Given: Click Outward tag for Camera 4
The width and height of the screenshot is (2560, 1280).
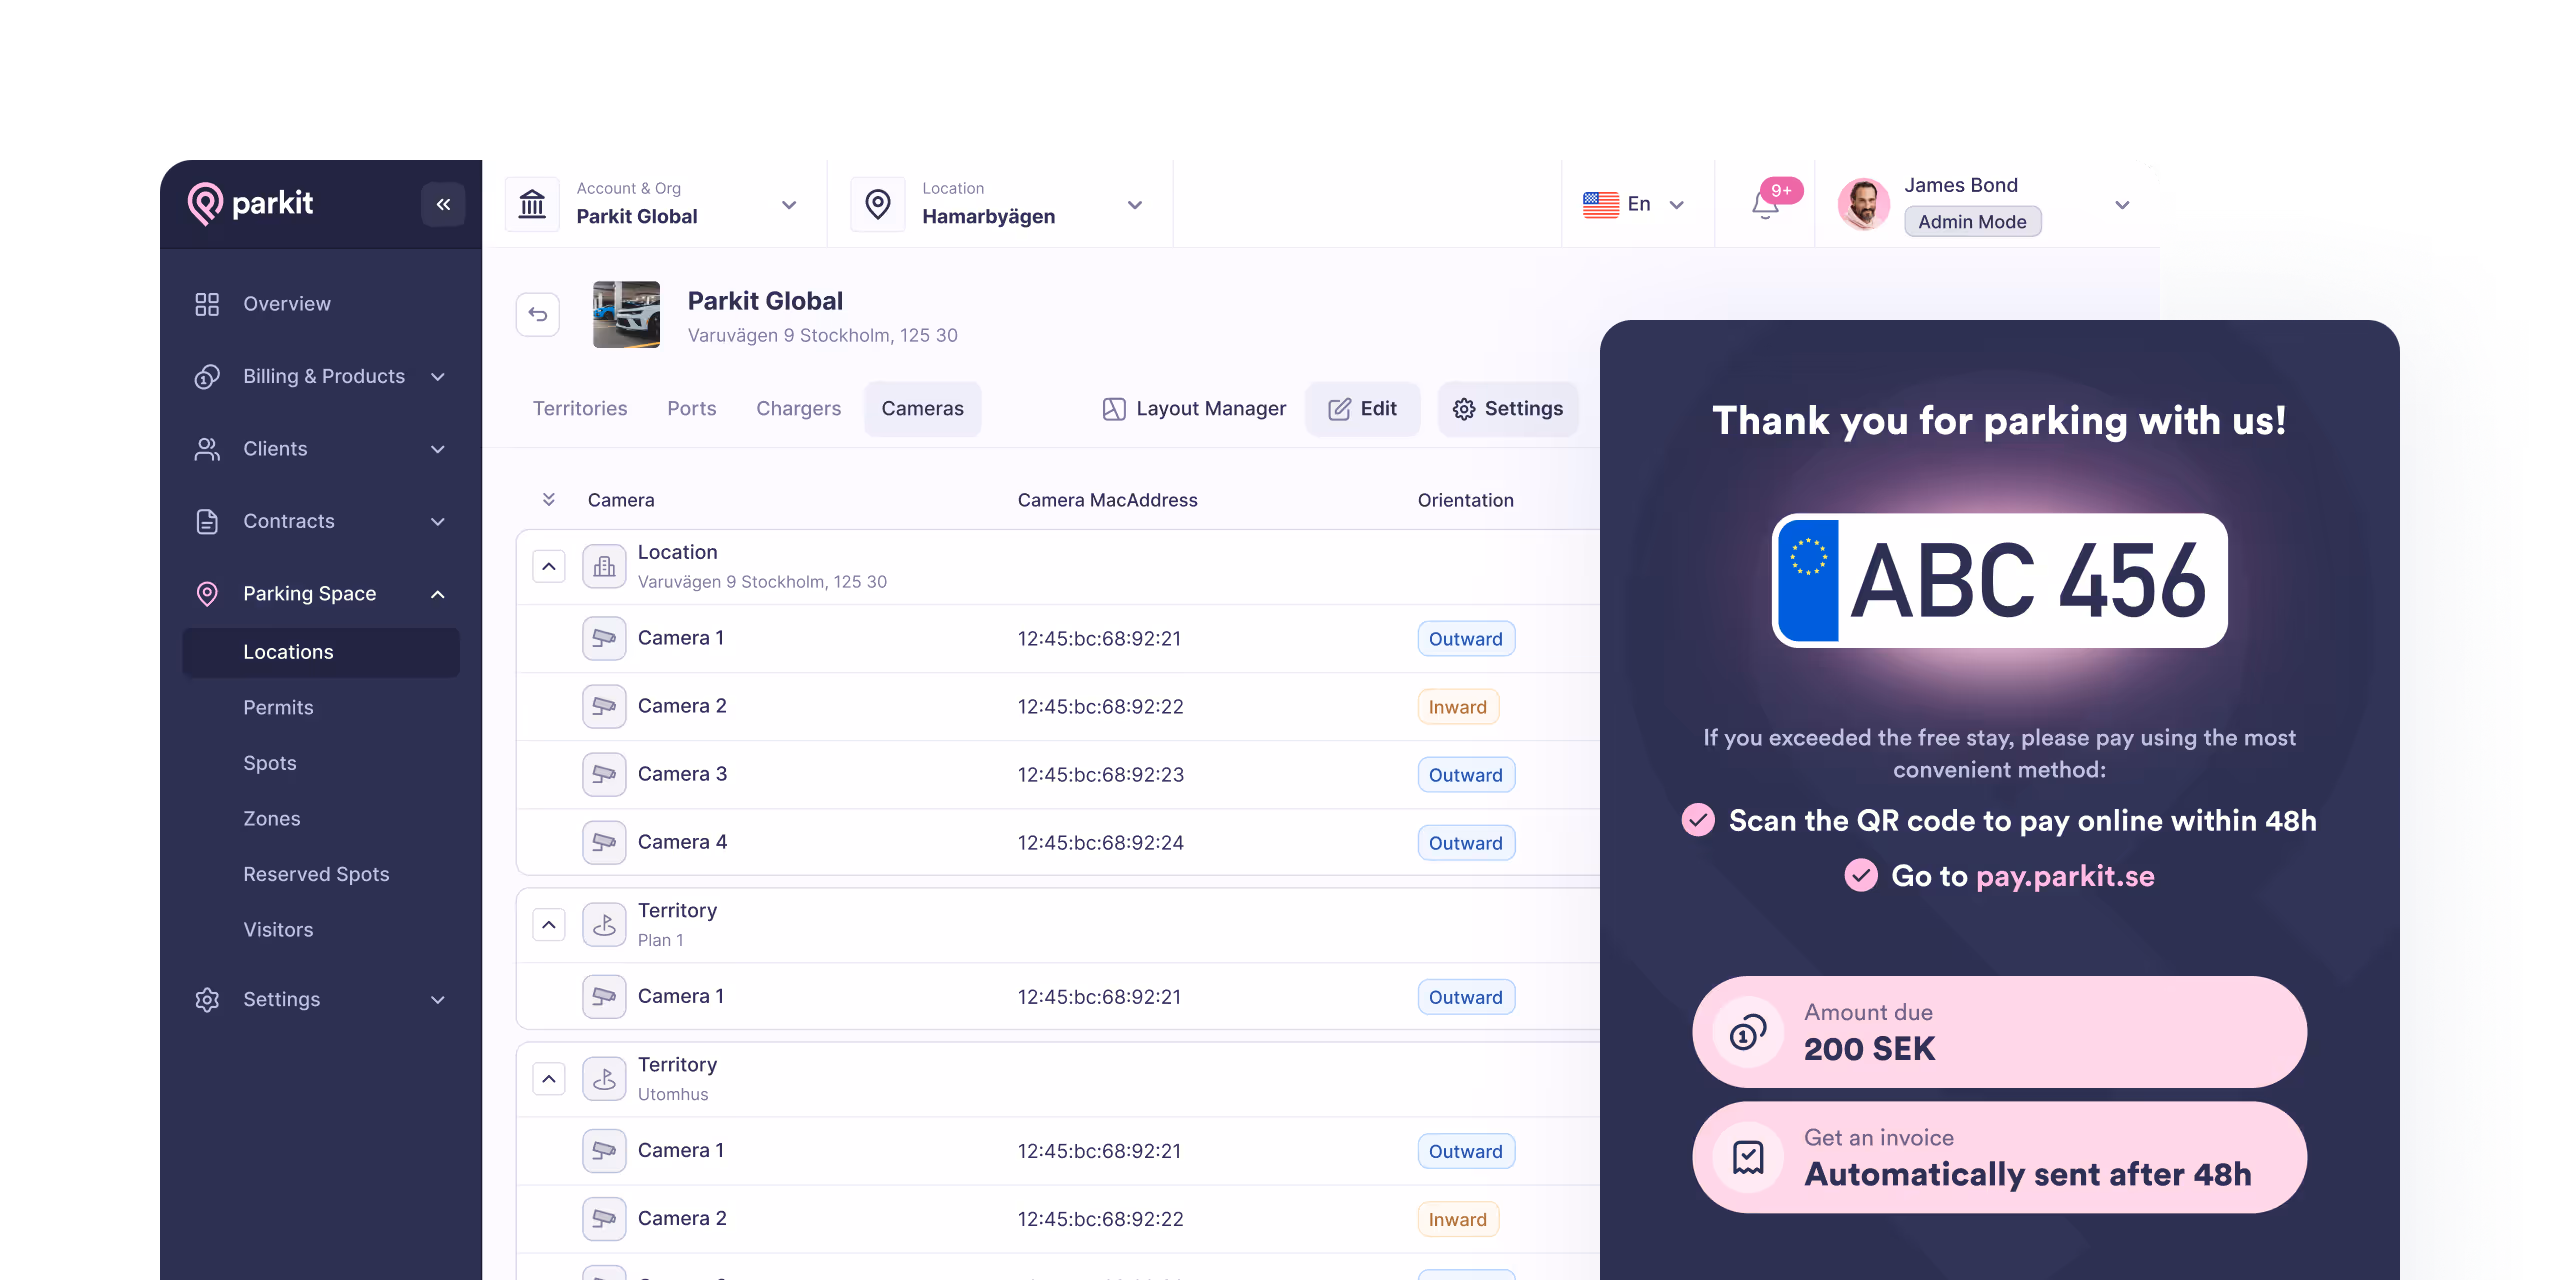Looking at the screenshot, I should 1466,843.
